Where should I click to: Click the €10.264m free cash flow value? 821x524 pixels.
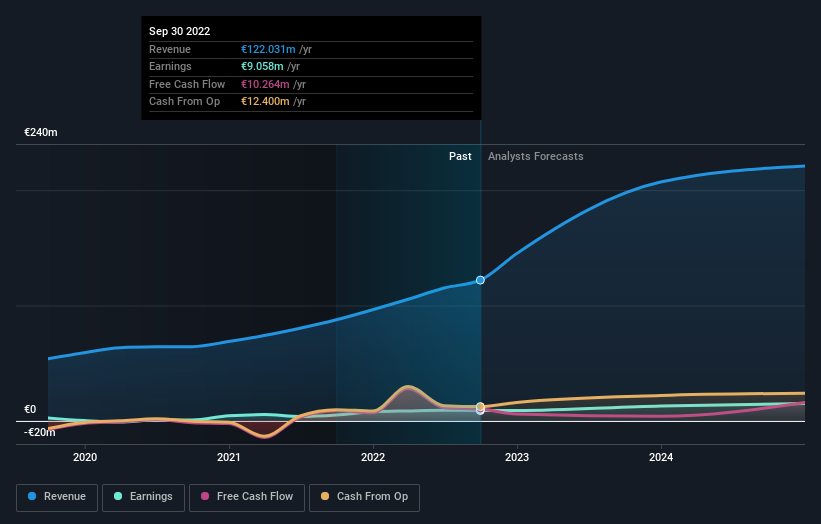[265, 84]
